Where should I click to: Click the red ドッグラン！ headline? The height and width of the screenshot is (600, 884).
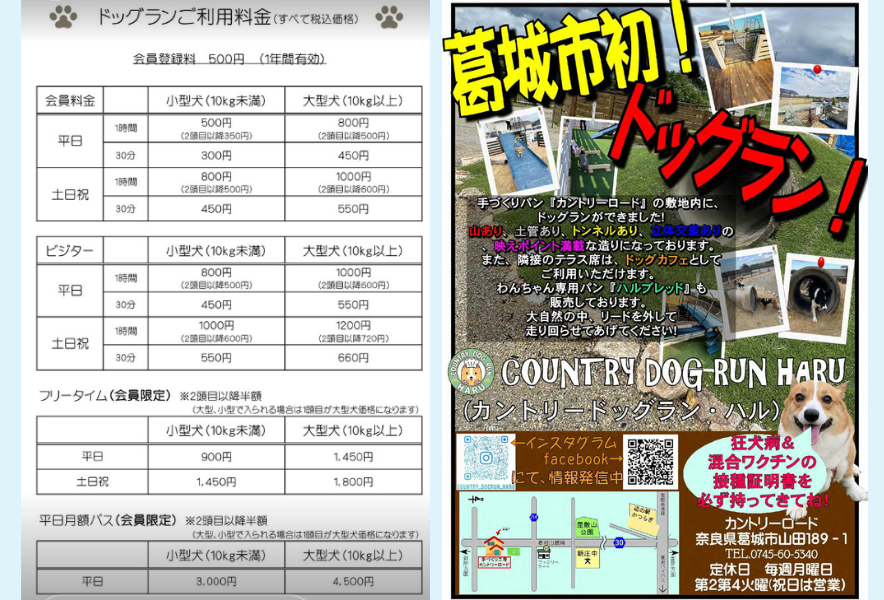pyautogui.click(x=739, y=160)
